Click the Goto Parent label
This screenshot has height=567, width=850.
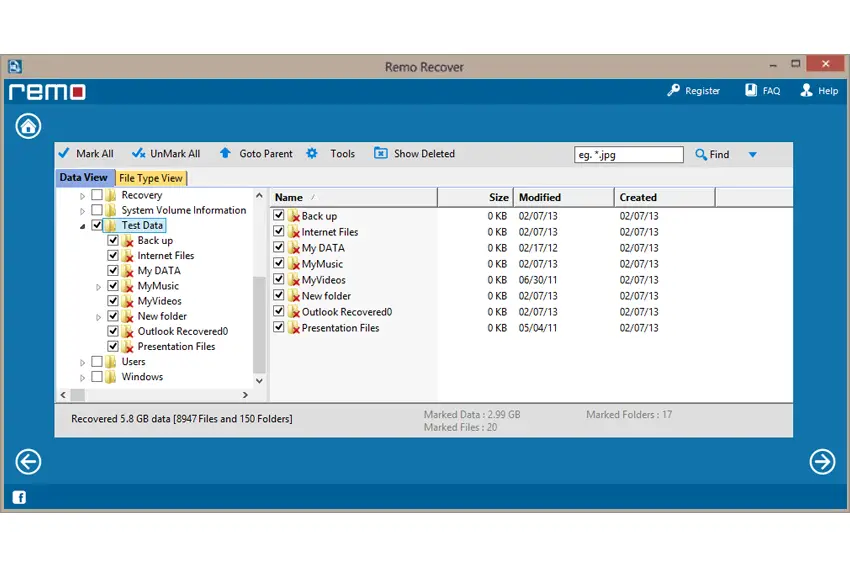tap(266, 153)
